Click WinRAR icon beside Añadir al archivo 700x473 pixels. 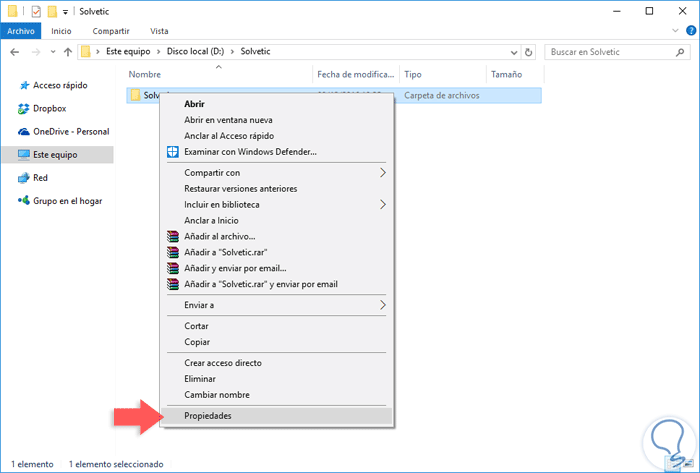pos(173,236)
